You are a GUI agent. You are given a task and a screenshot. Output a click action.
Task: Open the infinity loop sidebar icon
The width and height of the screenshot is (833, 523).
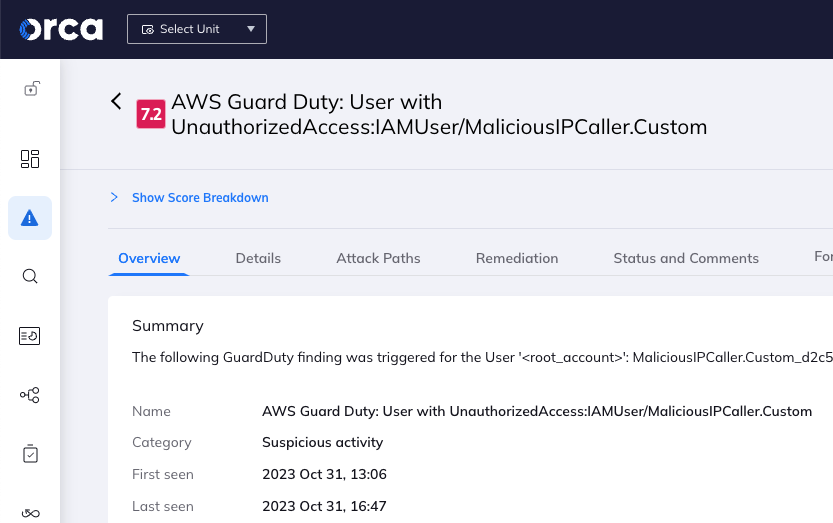[x=30, y=513]
